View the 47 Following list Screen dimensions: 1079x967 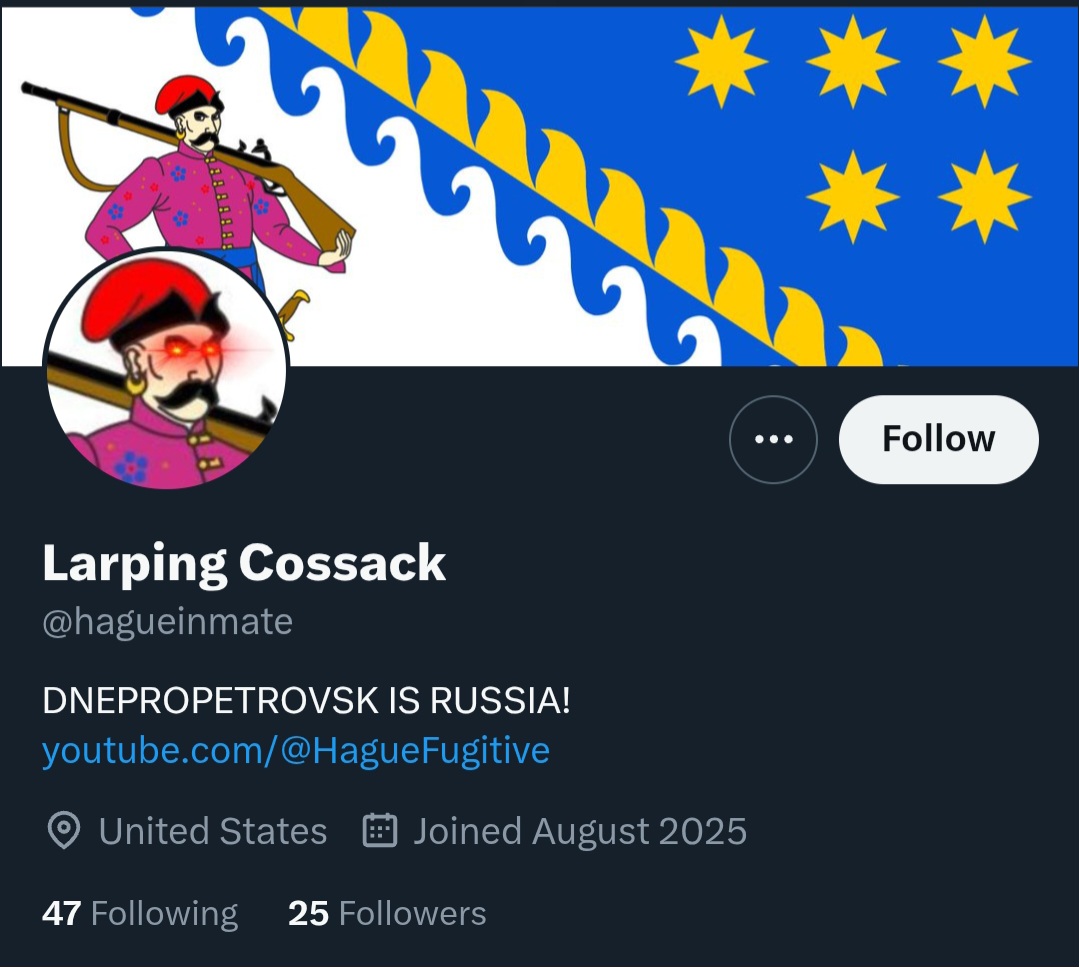(140, 913)
